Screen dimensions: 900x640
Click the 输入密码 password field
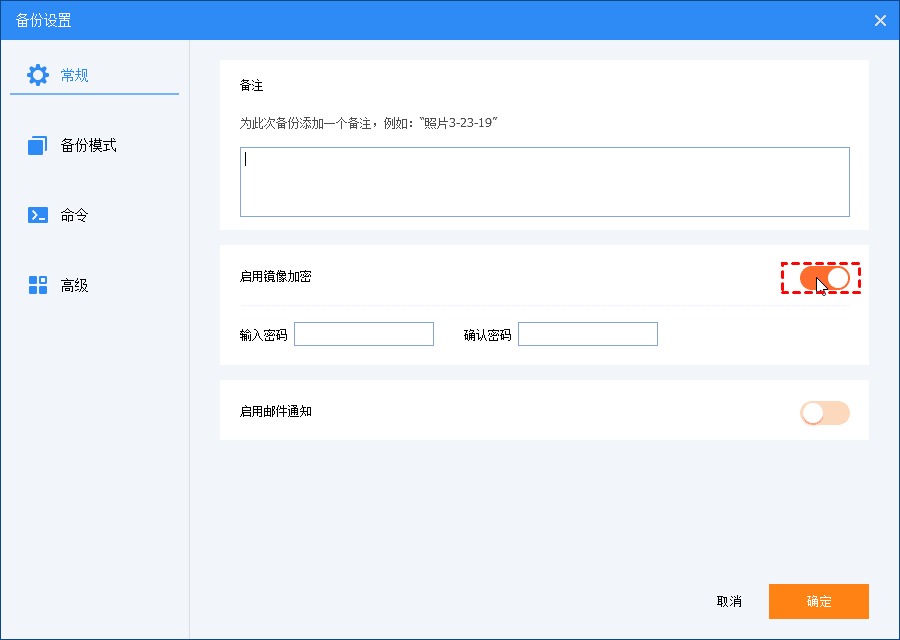coord(364,334)
